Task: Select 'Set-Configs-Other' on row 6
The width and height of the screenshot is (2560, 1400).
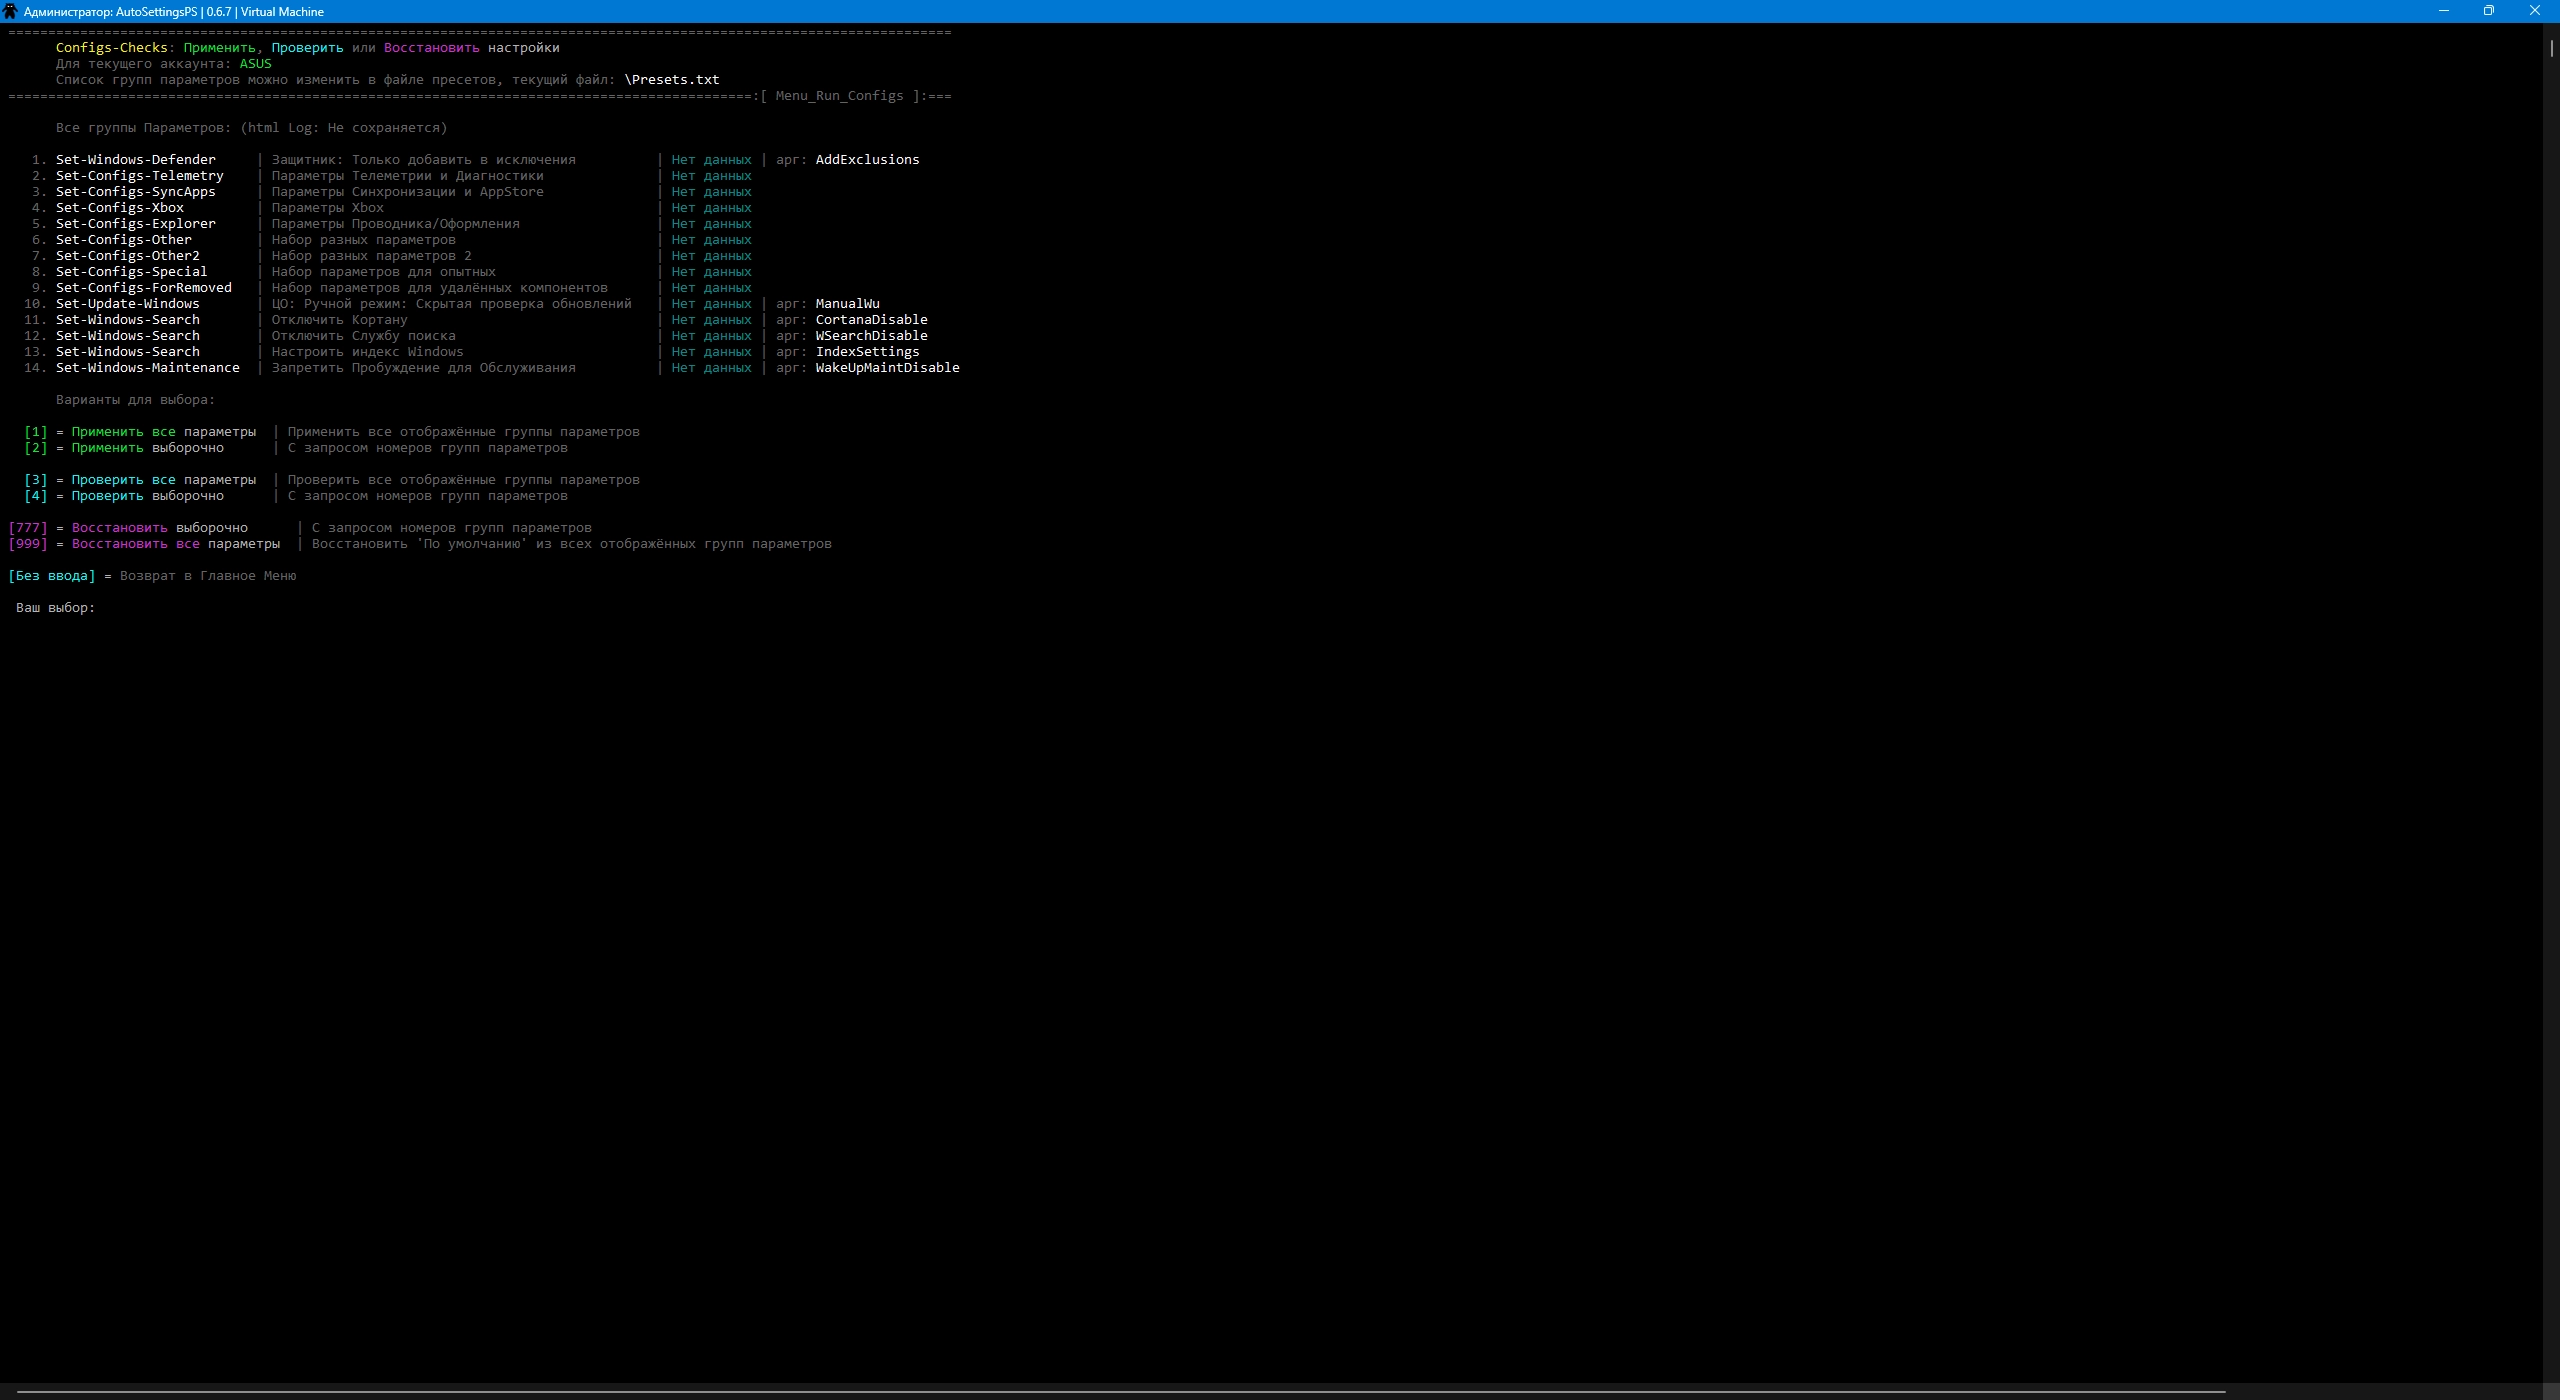Action: click(x=124, y=240)
